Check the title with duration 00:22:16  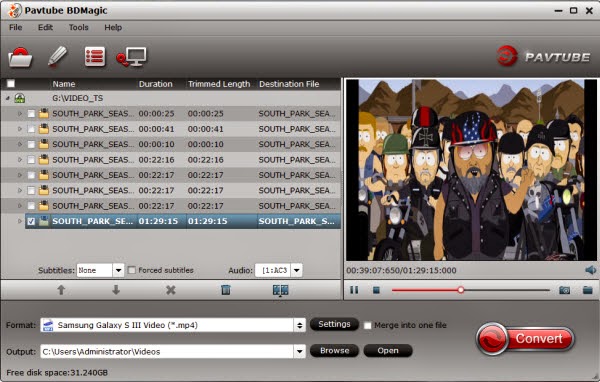[x=31, y=160]
